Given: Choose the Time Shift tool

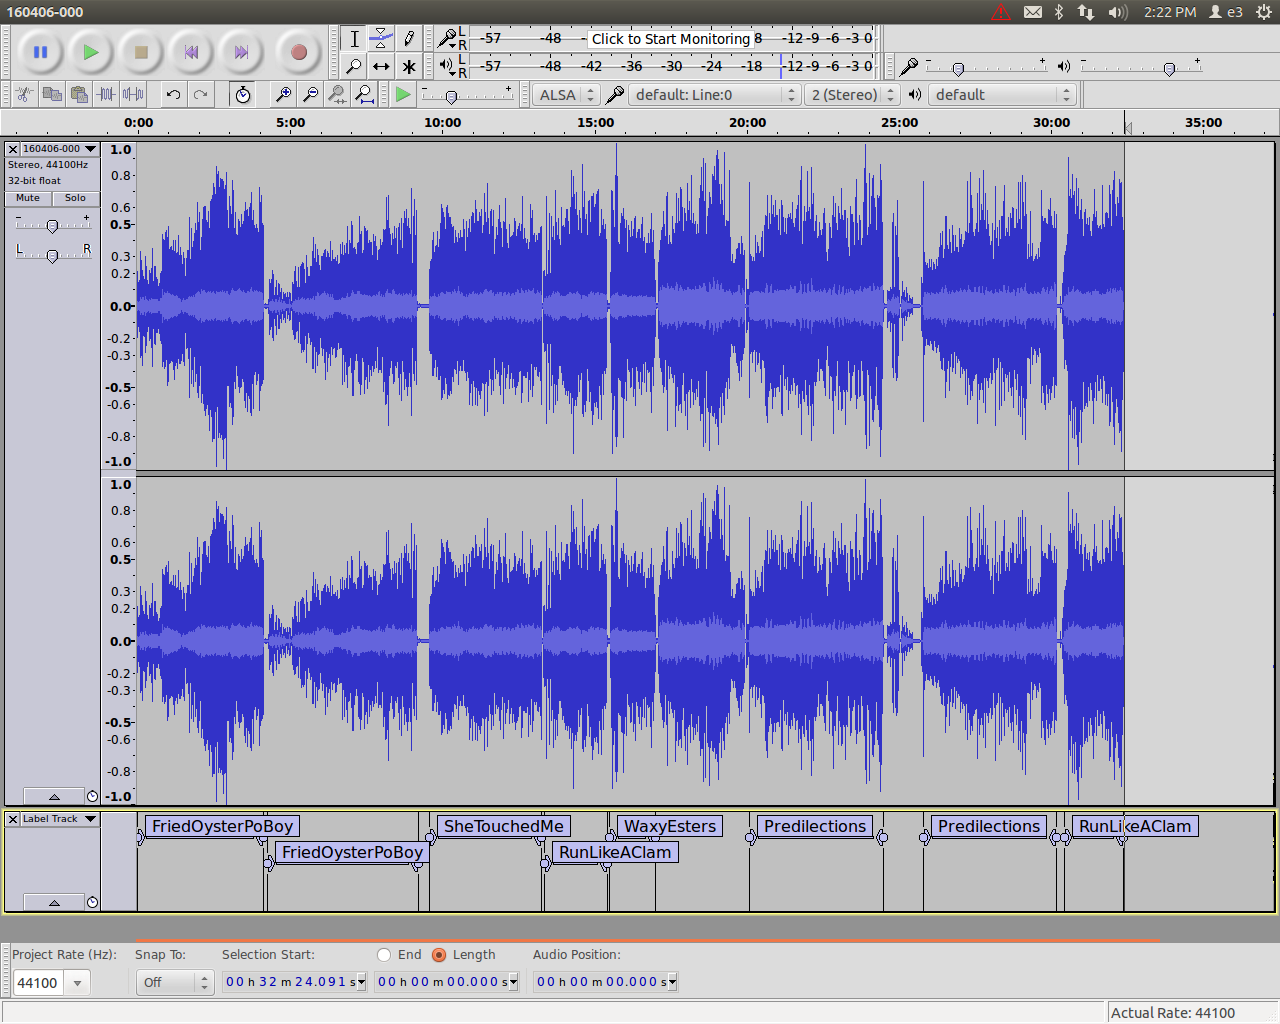Looking at the screenshot, I should [381, 67].
